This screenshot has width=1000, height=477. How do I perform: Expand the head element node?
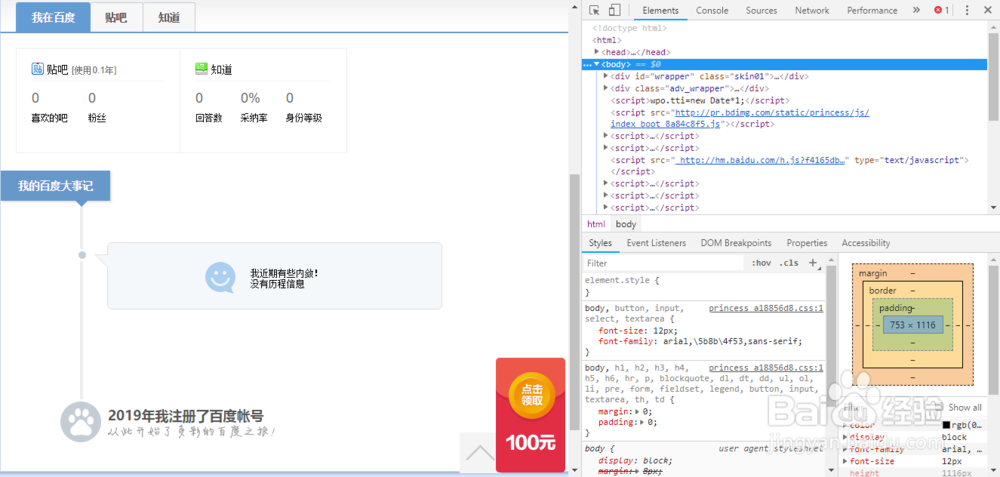coord(597,52)
